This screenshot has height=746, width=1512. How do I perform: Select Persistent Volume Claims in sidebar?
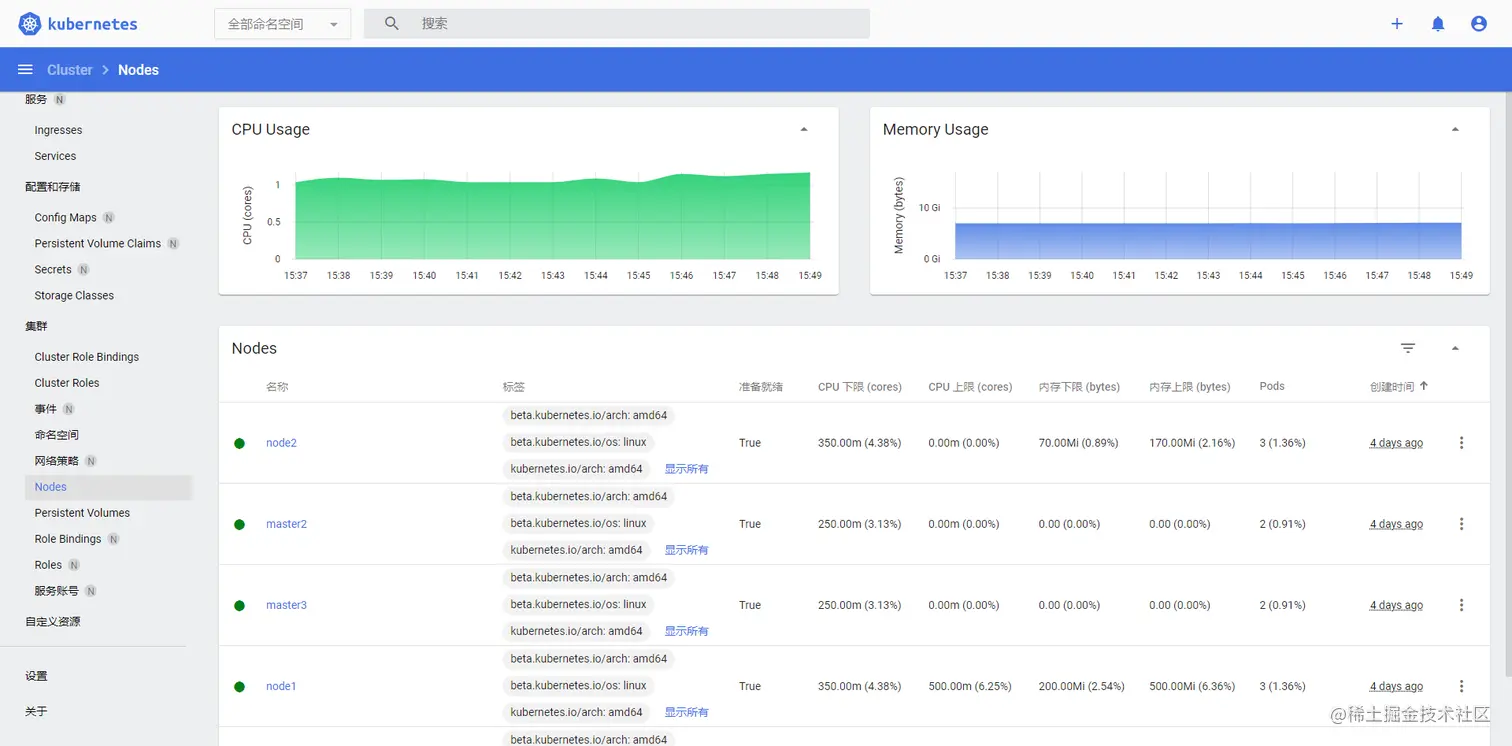pos(97,243)
